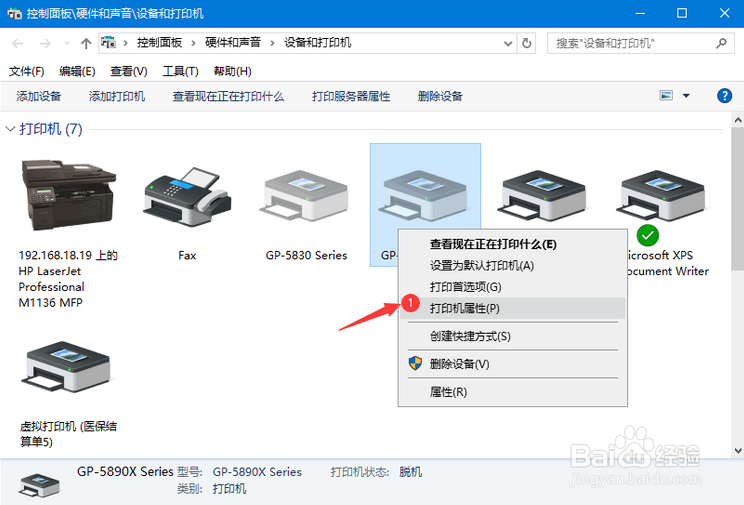Image resolution: width=744 pixels, height=505 pixels.
Task: Click the 脱机 printer status value
Action: click(x=410, y=472)
